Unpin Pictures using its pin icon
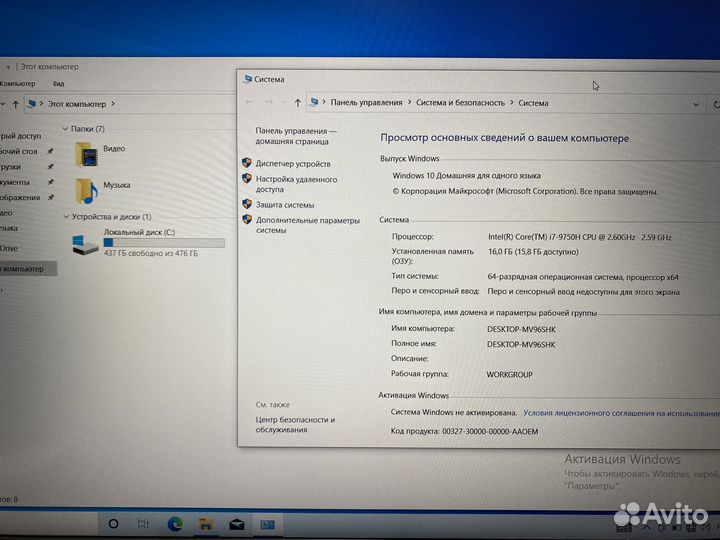Screen dimensions: 720x540 coord(51,197)
